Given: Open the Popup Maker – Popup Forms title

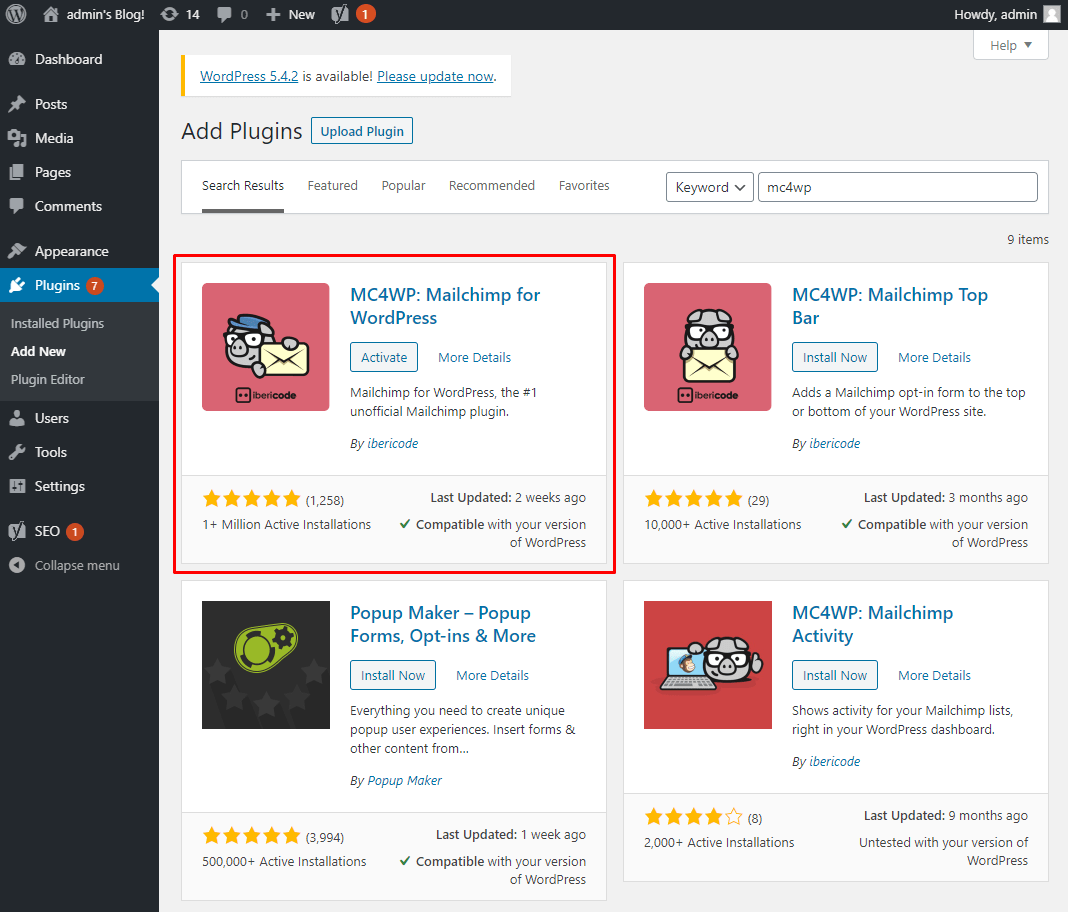Looking at the screenshot, I should tap(443, 625).
